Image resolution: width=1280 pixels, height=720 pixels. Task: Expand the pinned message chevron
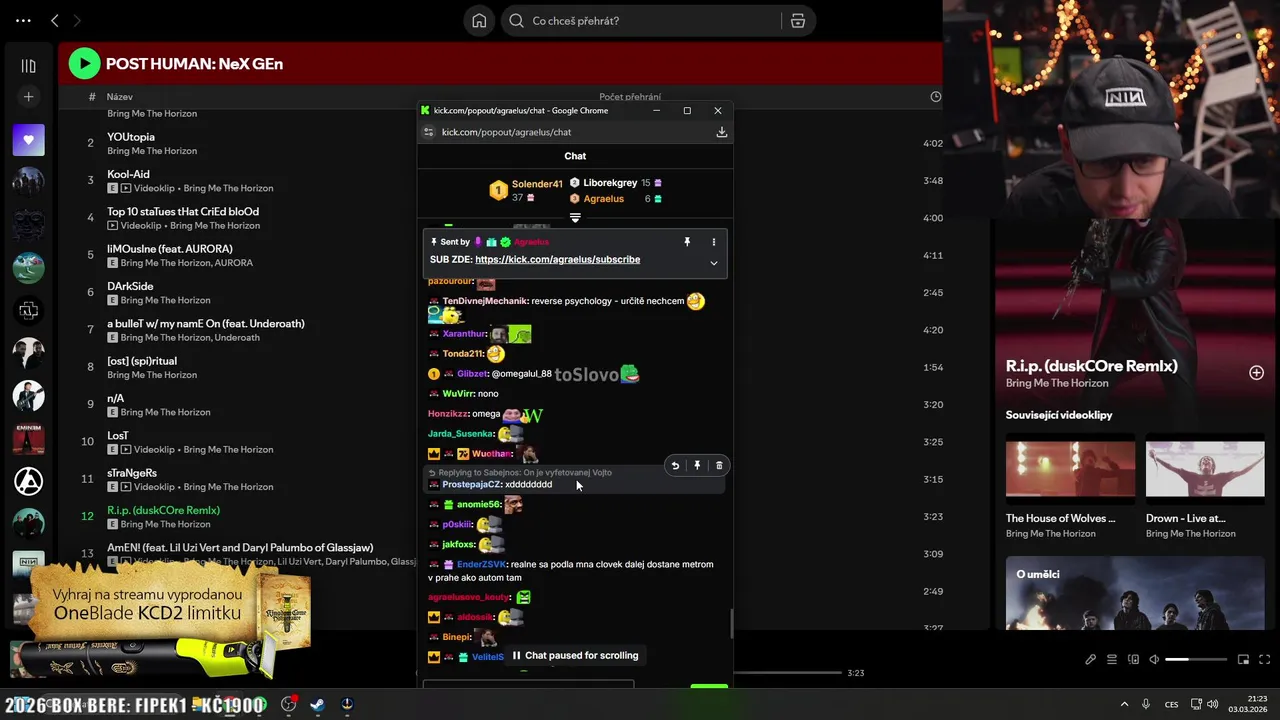pos(713,263)
